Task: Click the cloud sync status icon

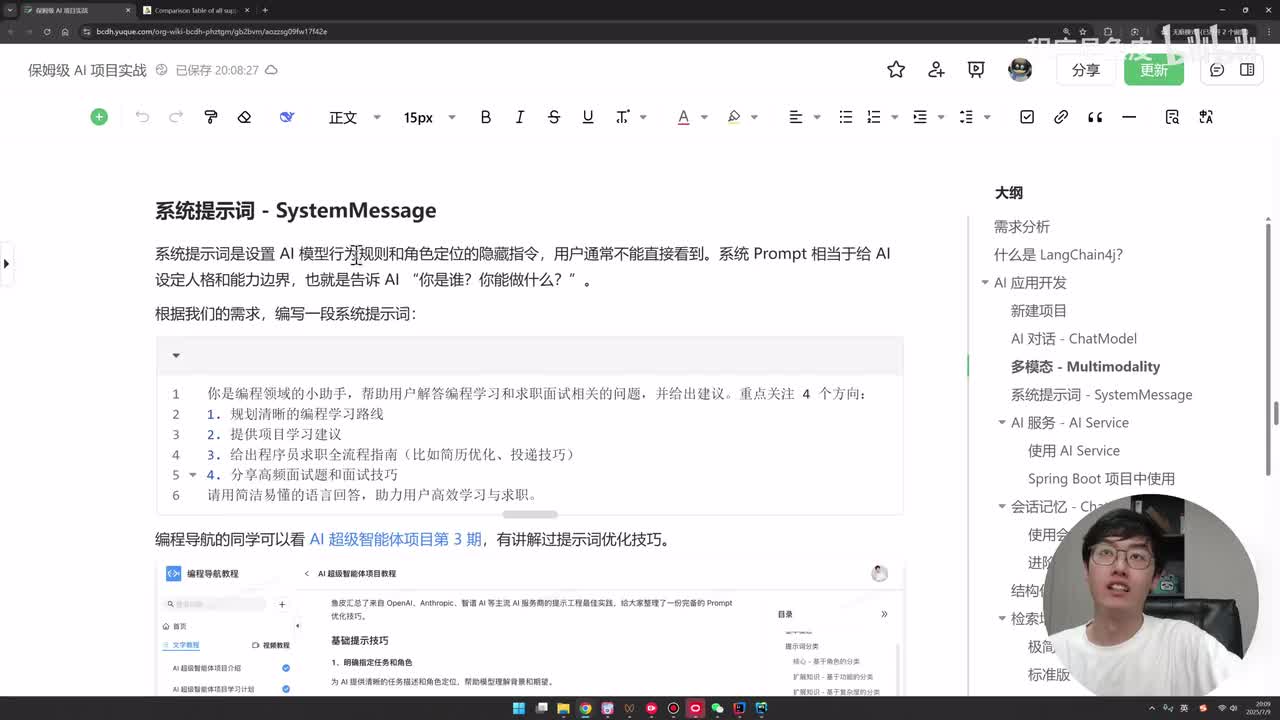Action: click(271, 70)
